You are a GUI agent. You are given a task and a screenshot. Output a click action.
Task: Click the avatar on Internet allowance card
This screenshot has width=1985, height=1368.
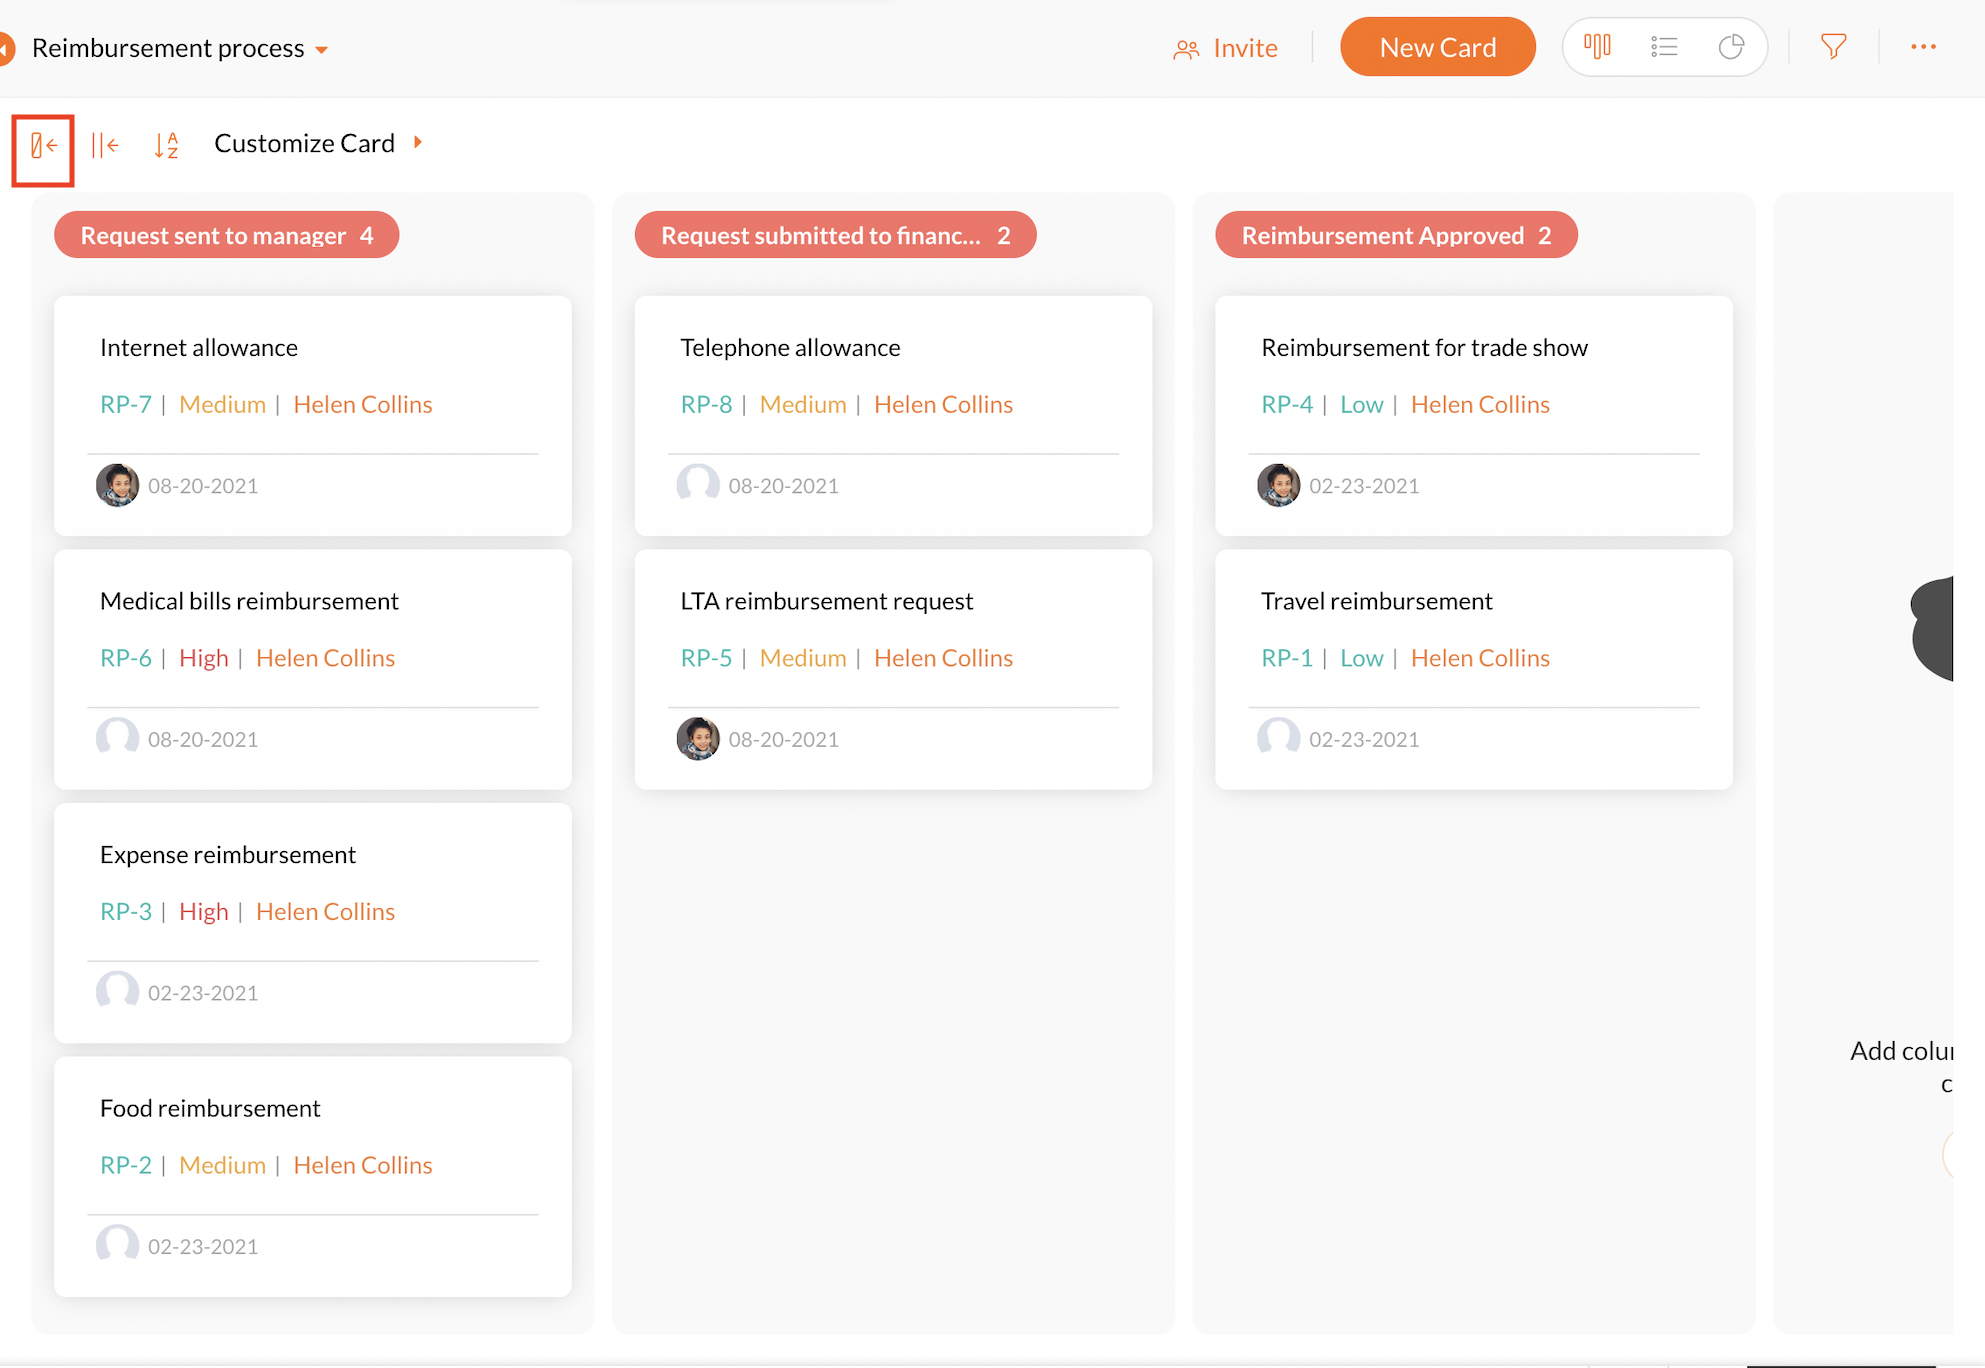(x=118, y=485)
